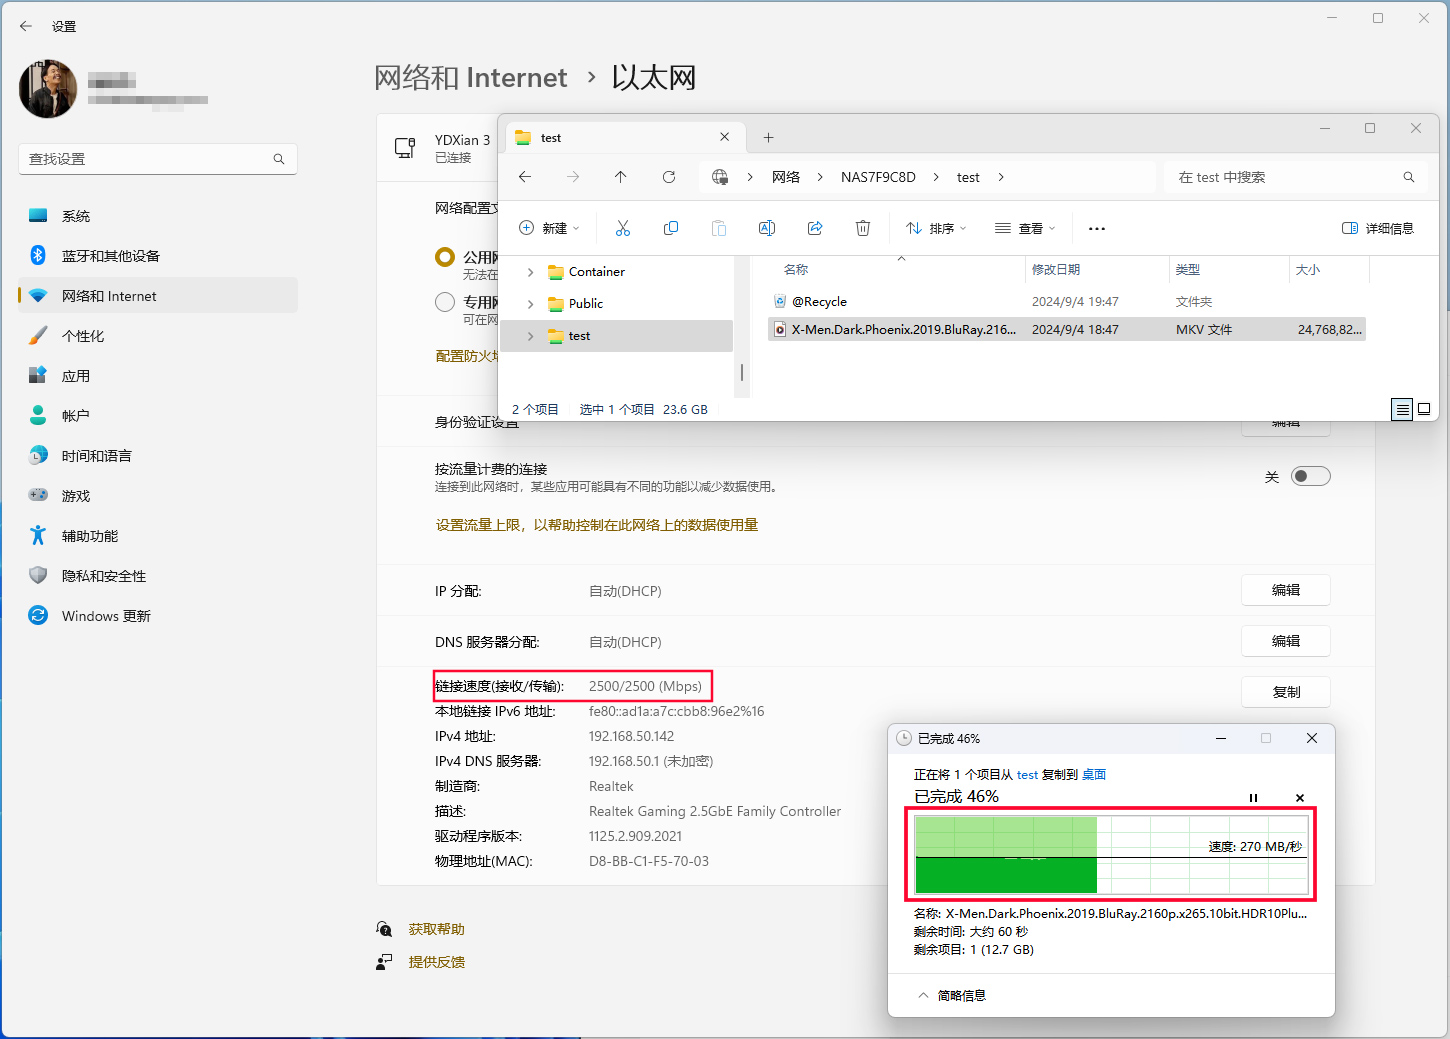
Task: Click the Give feedback link
Action: (x=436, y=962)
